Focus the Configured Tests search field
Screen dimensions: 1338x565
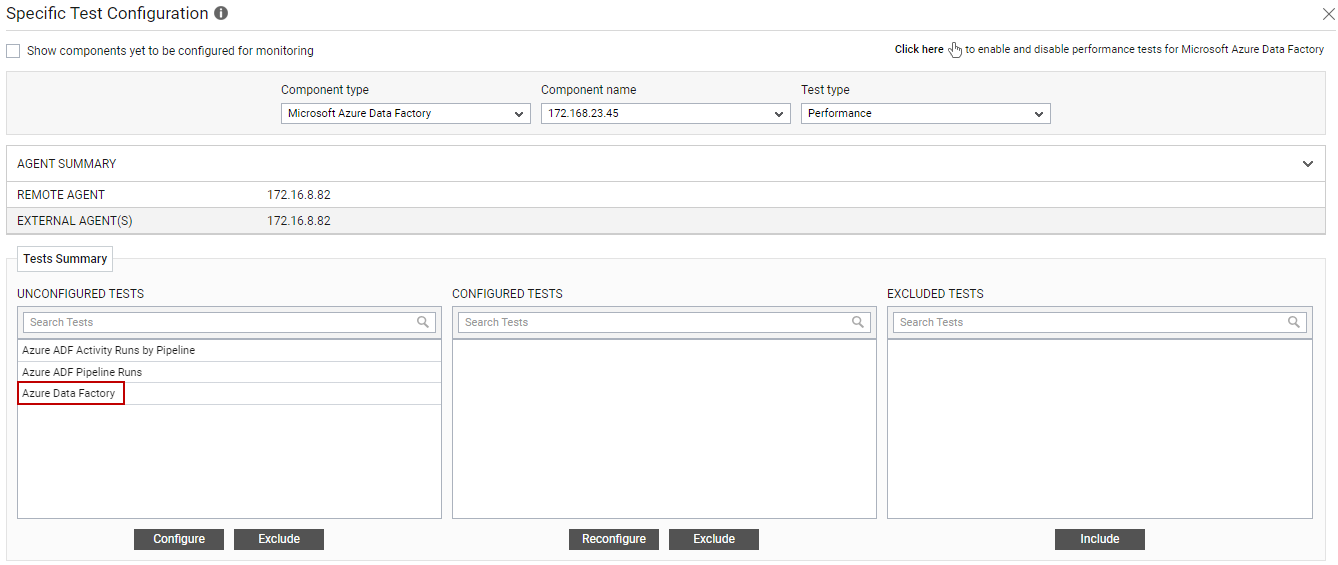pos(664,322)
